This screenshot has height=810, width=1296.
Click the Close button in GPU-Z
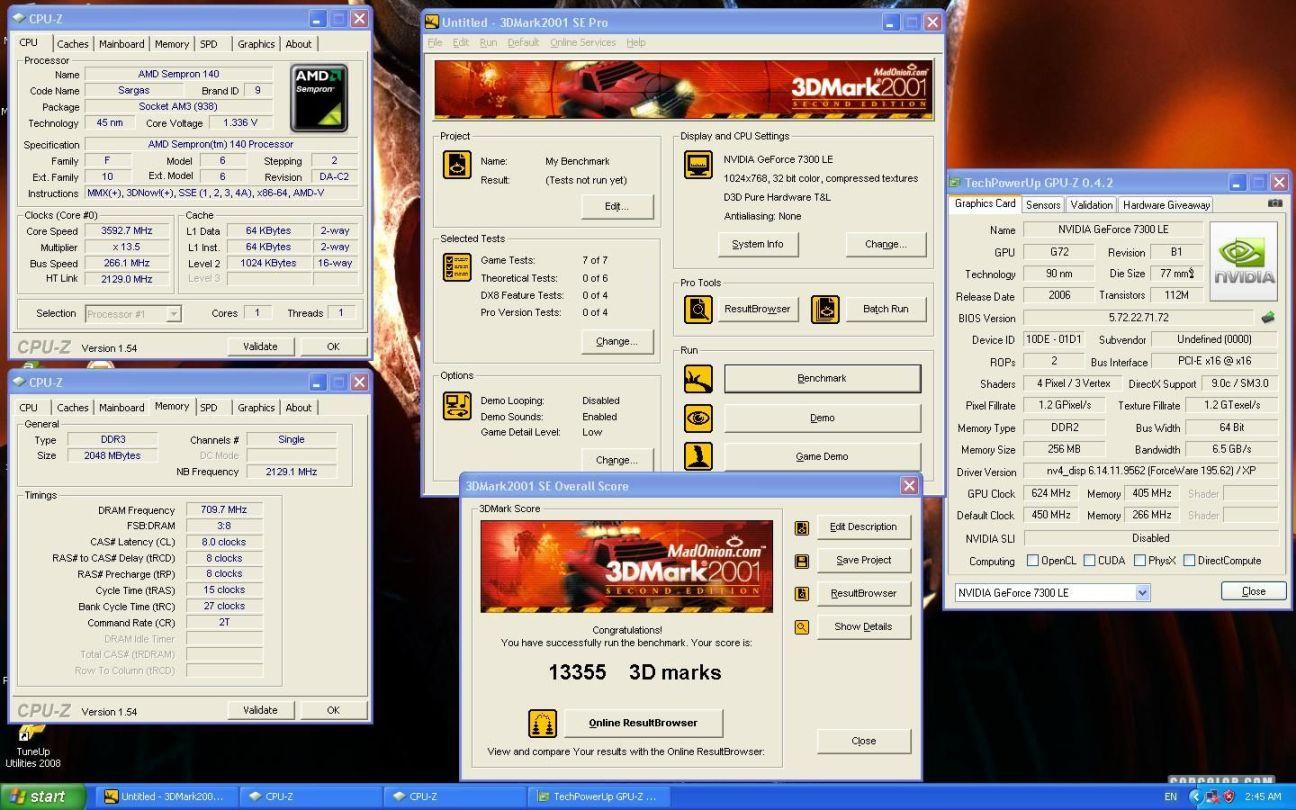tap(1254, 591)
